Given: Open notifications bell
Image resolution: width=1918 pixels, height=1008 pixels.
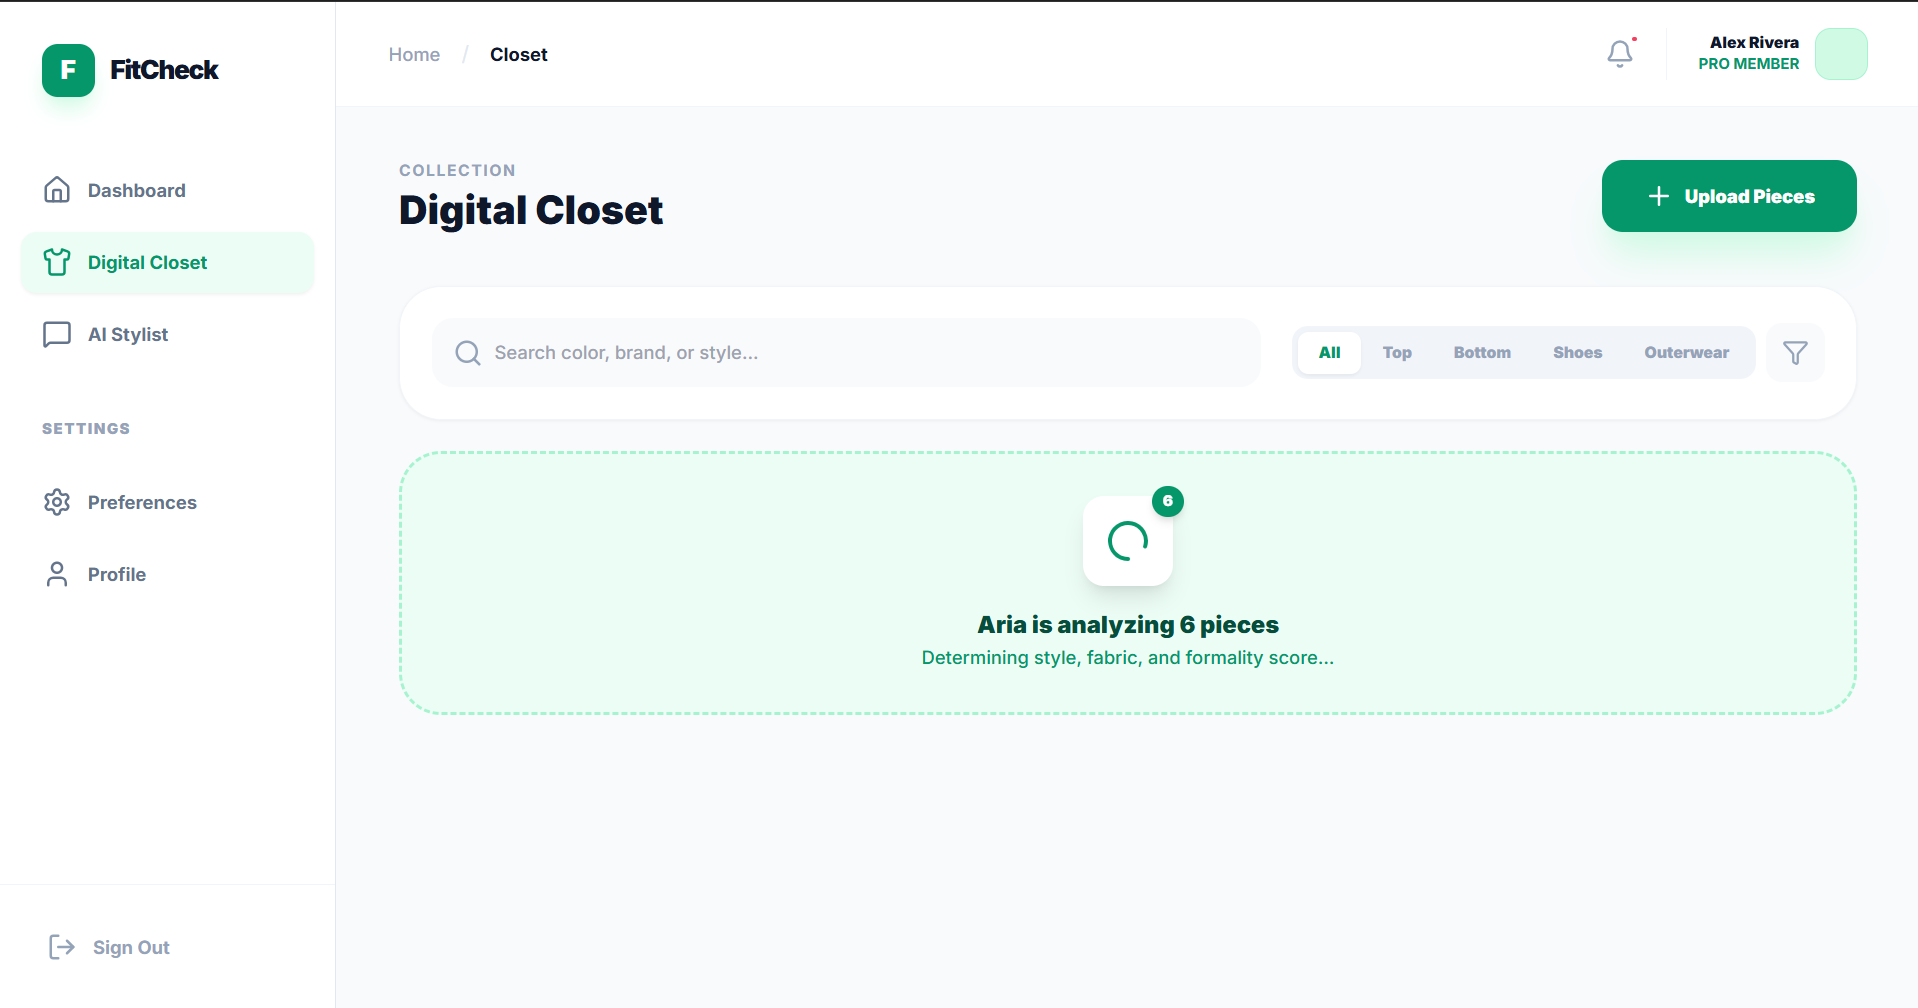Looking at the screenshot, I should (1620, 53).
